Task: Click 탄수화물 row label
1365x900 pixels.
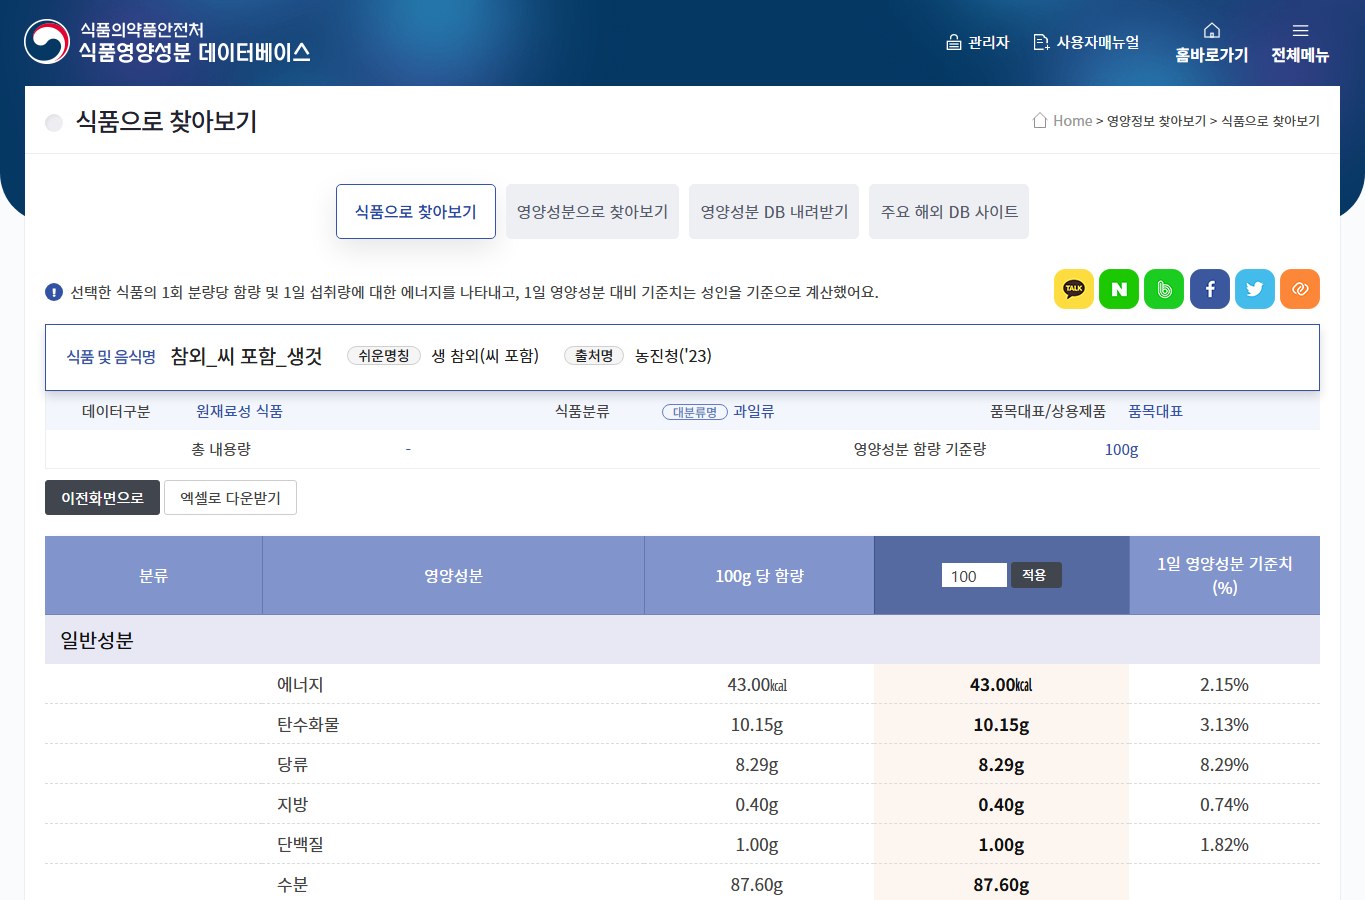Action: click(x=308, y=725)
